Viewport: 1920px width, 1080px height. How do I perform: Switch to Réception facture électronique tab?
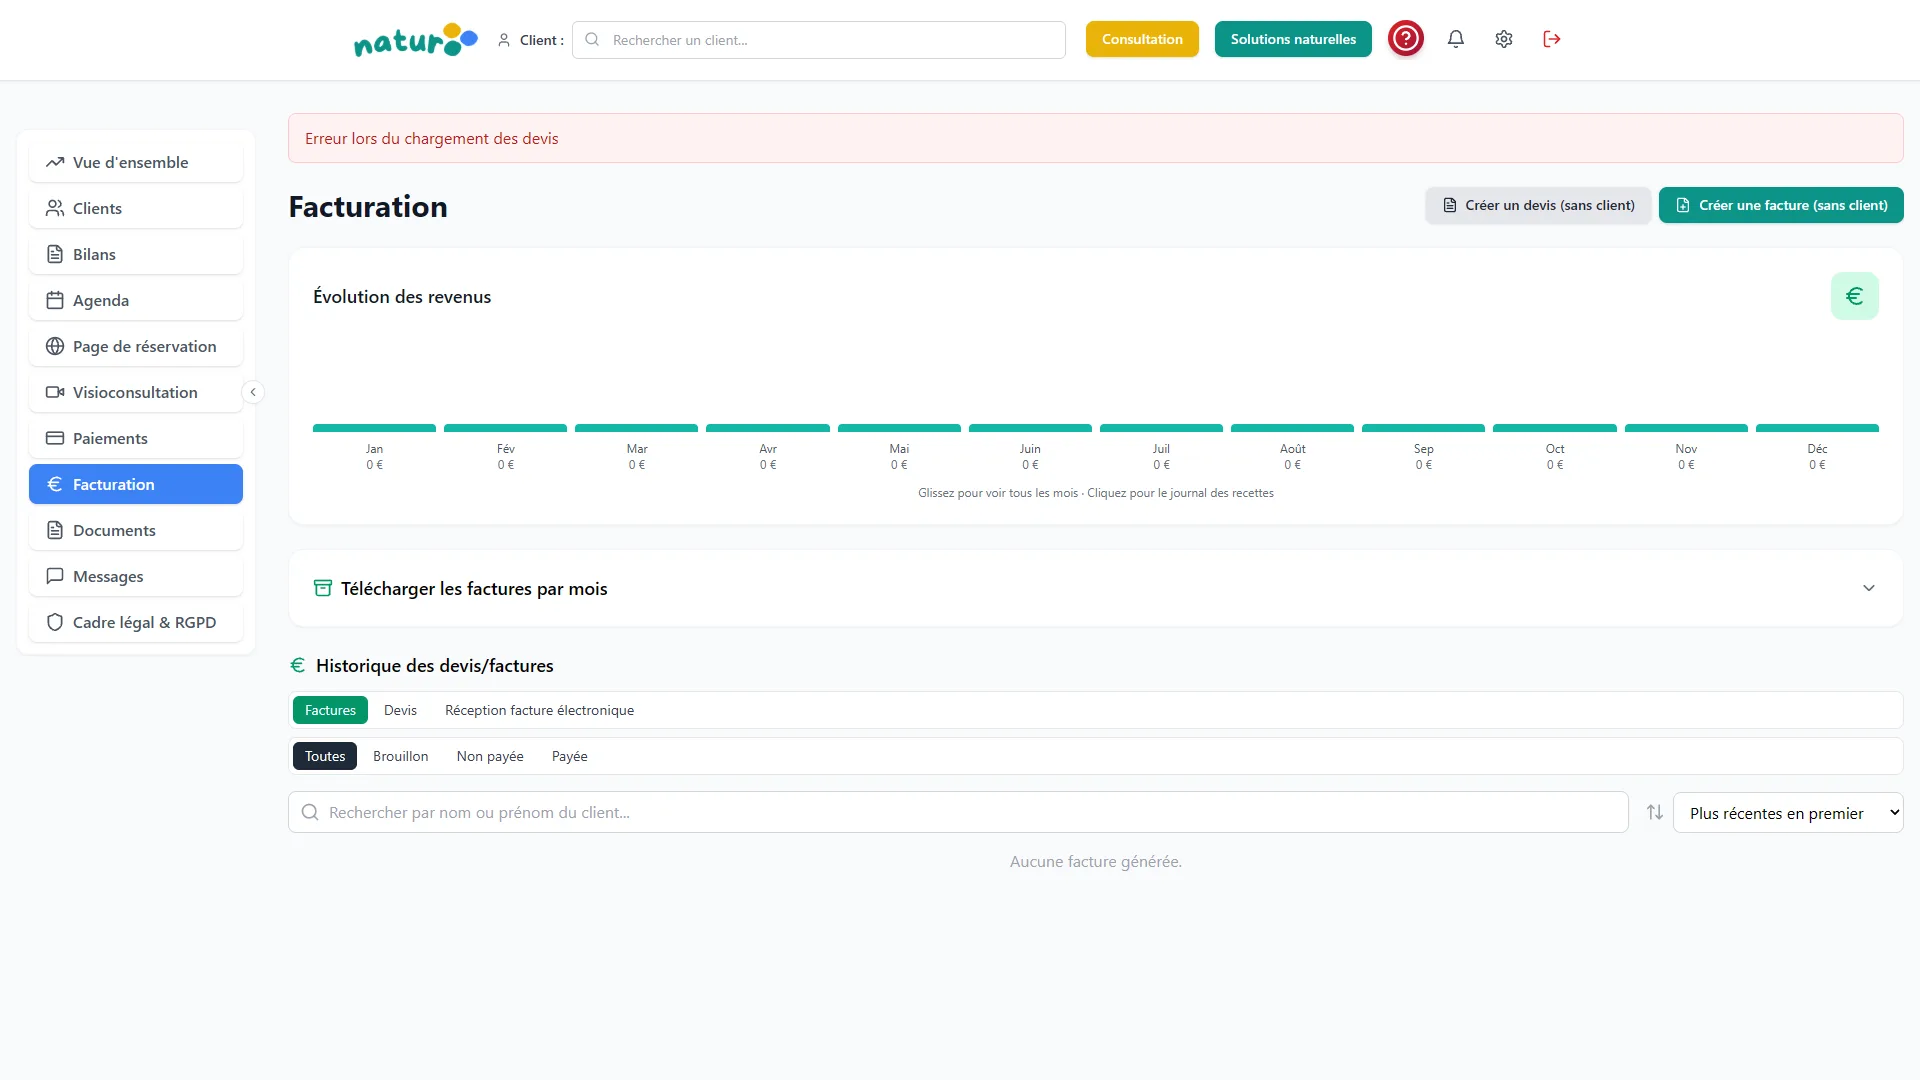(539, 710)
